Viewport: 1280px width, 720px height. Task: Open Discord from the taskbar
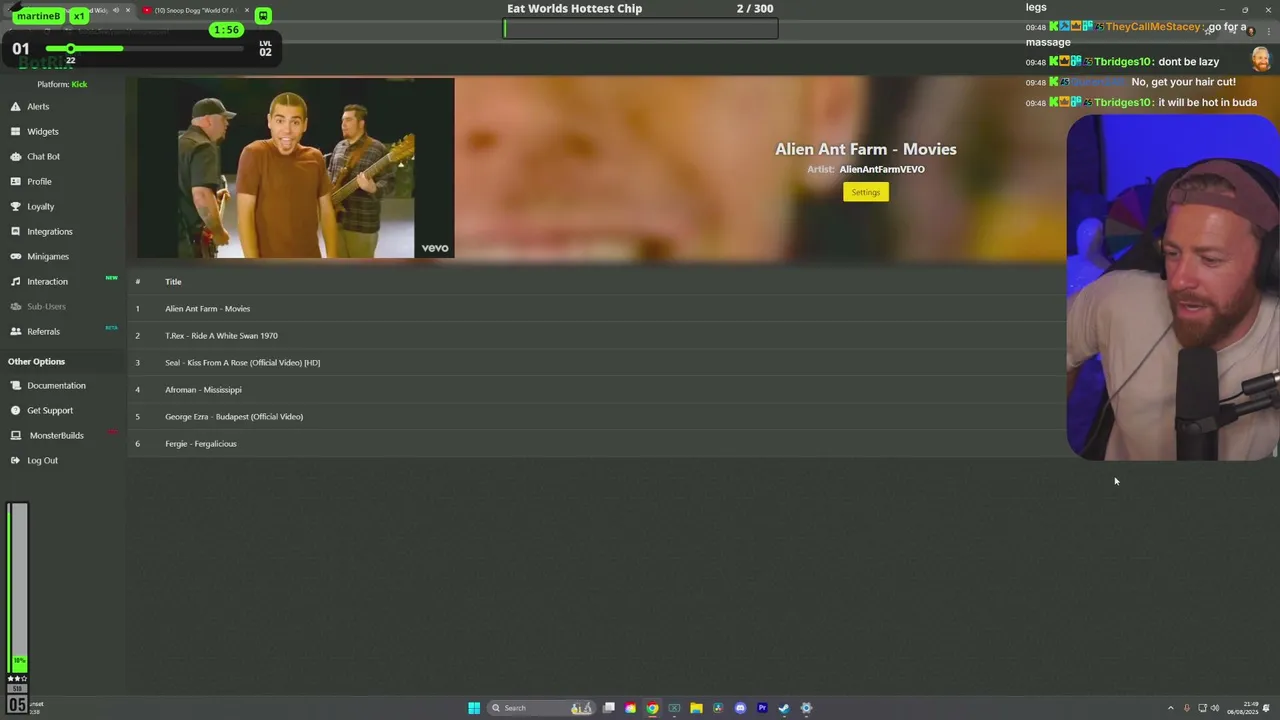click(x=740, y=708)
